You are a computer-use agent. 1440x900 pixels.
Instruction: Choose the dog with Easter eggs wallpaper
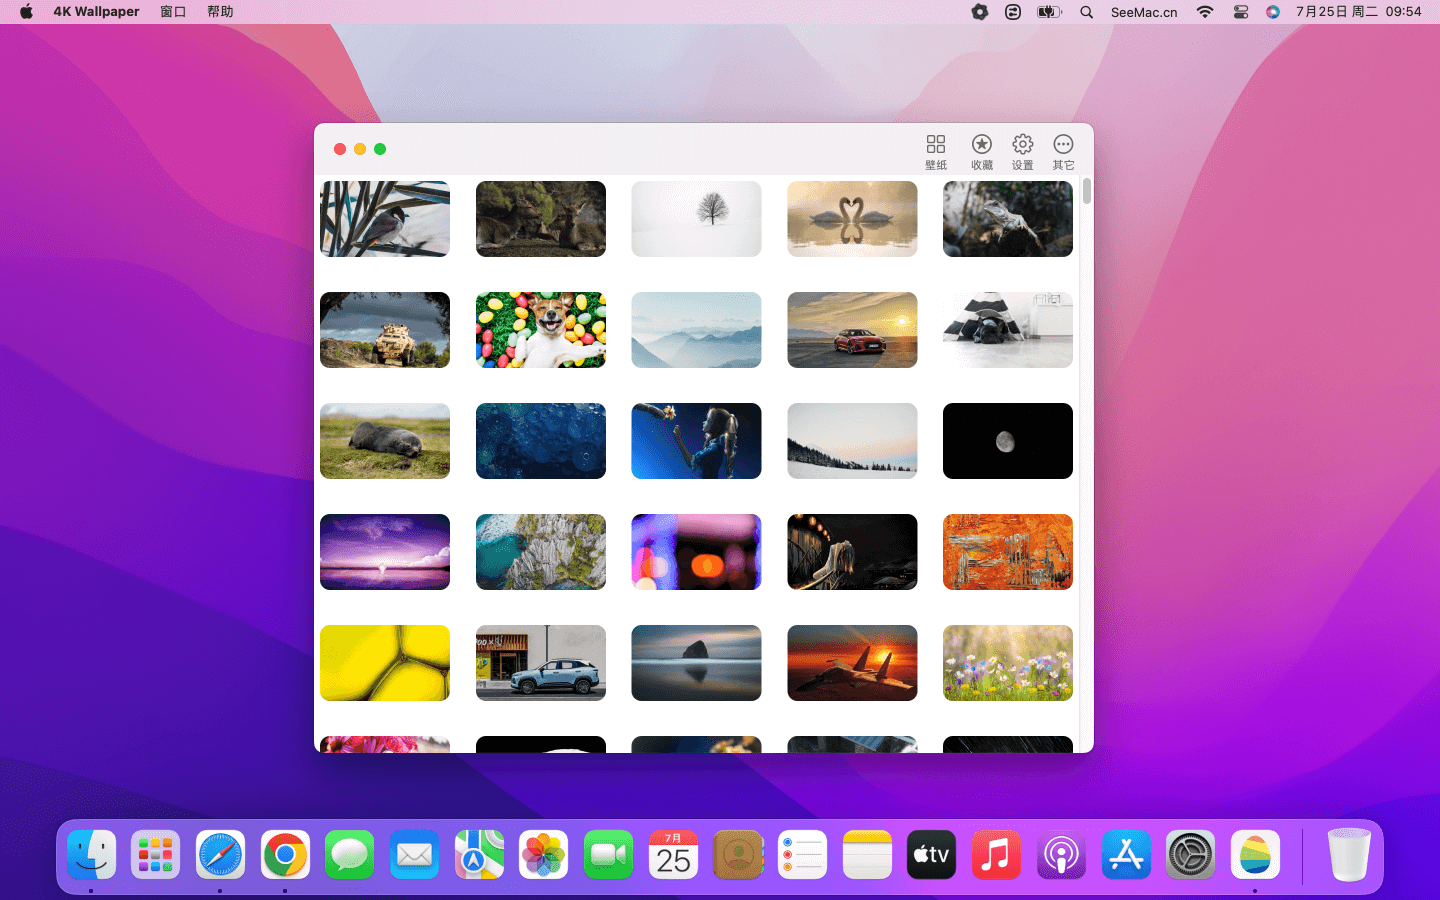pyautogui.click(x=541, y=330)
